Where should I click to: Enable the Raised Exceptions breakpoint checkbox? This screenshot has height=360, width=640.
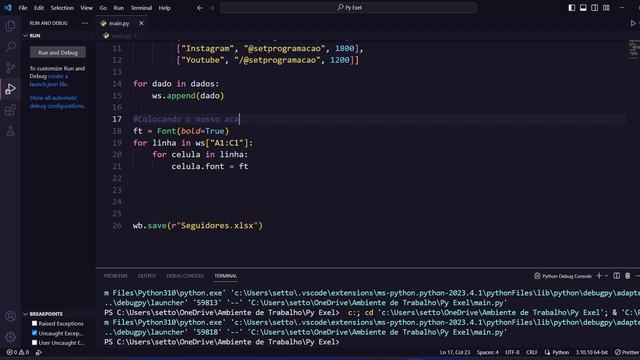coord(34,323)
